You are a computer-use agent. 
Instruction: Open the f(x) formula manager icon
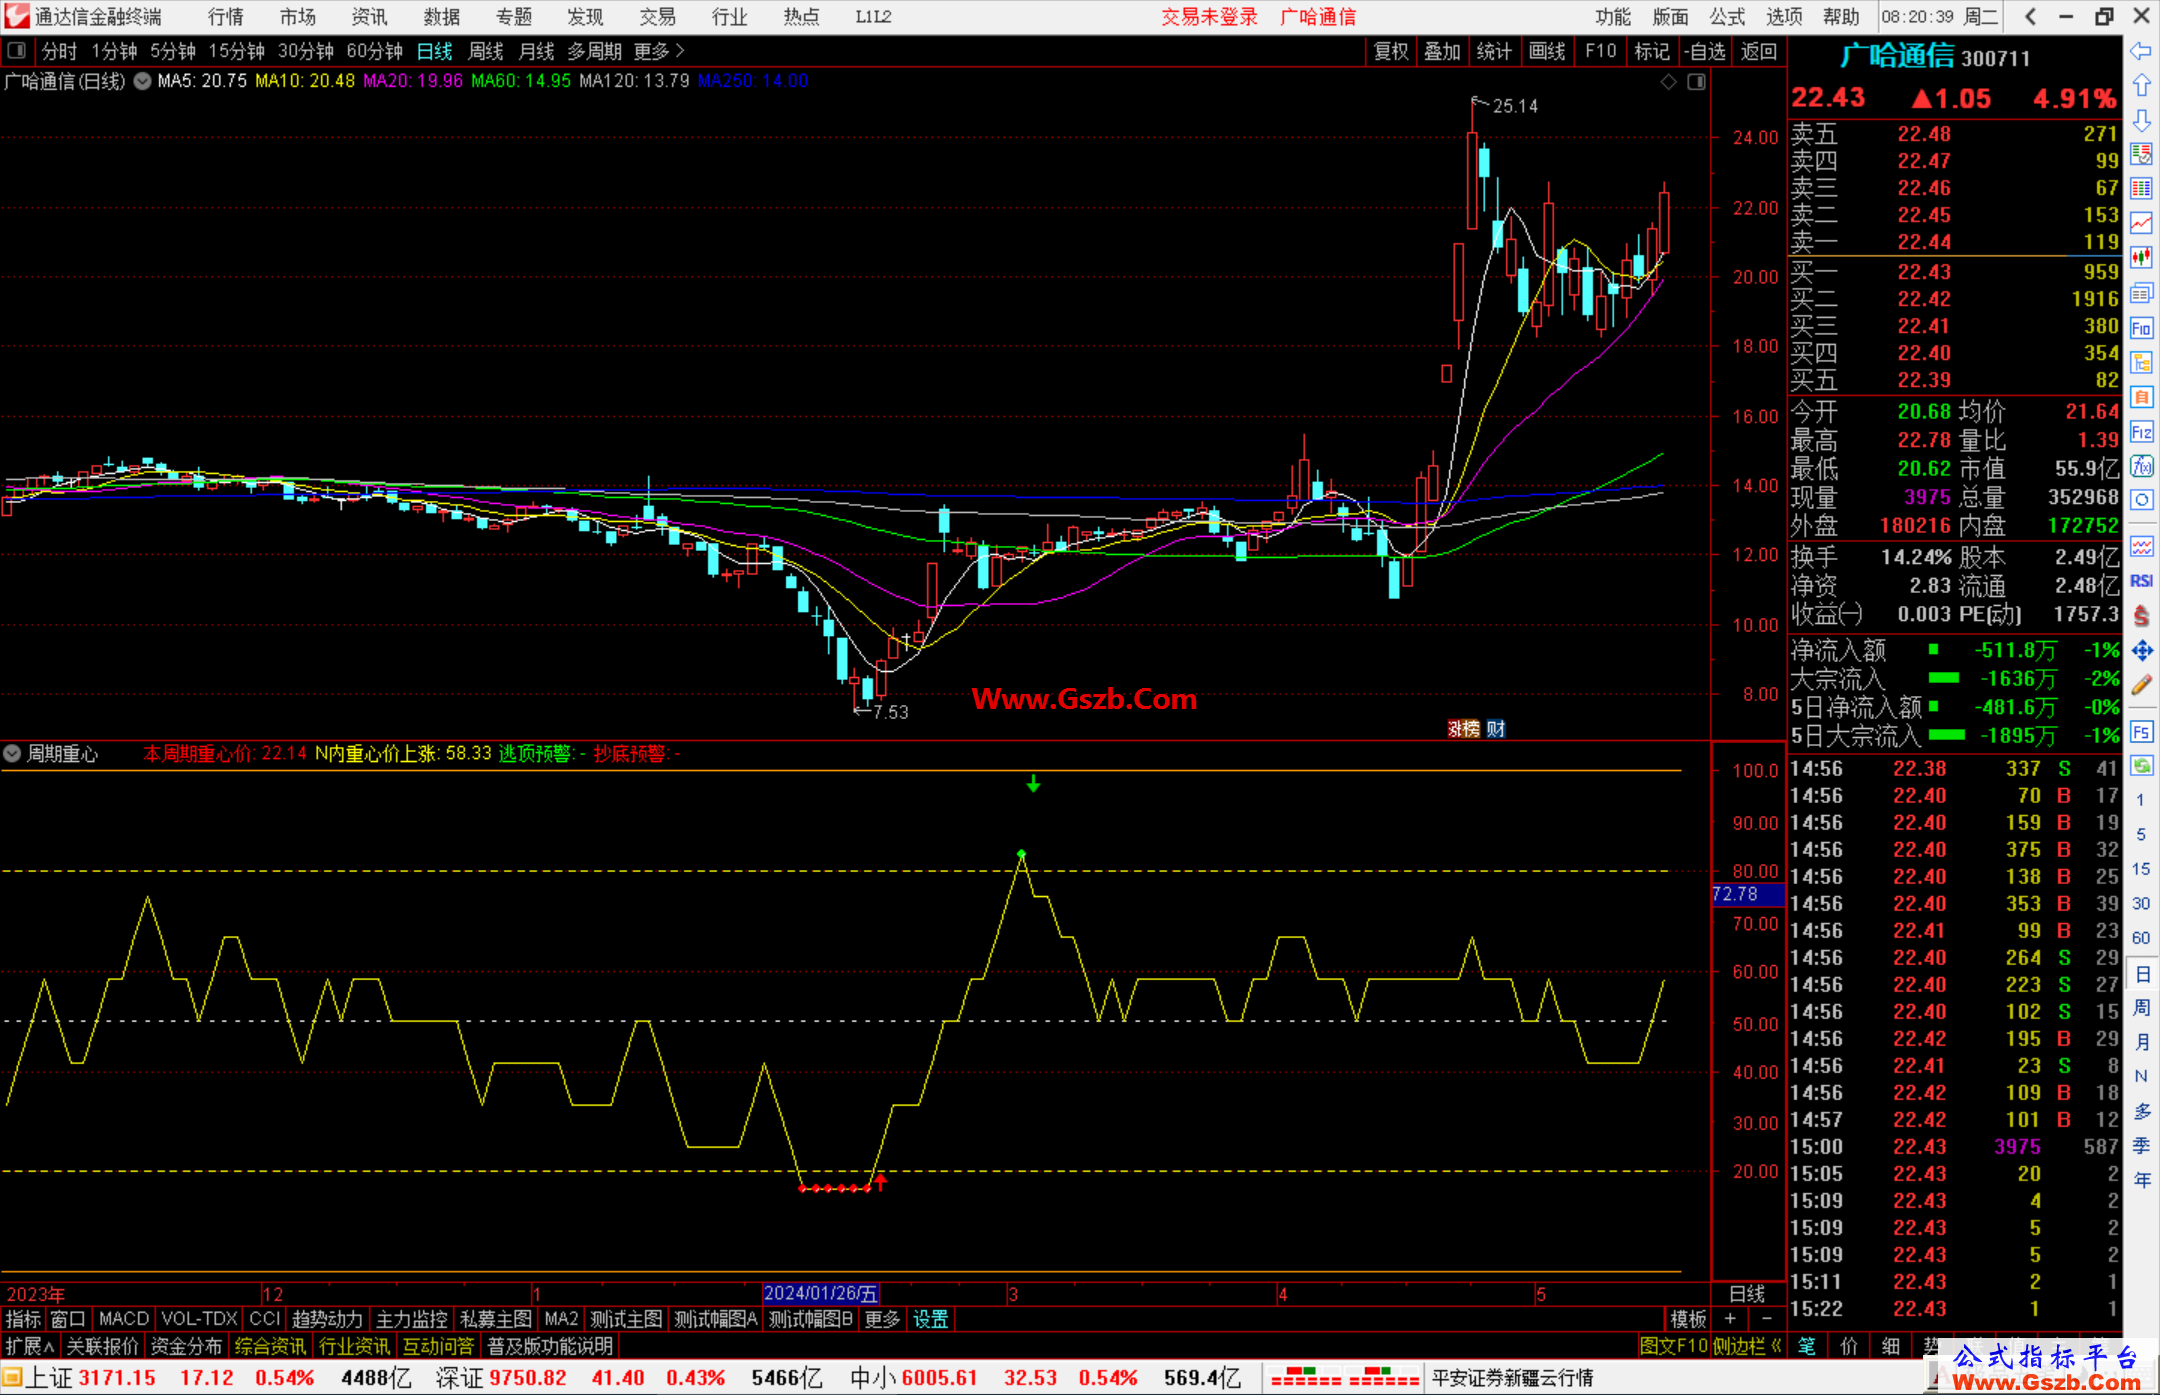click(x=2141, y=466)
